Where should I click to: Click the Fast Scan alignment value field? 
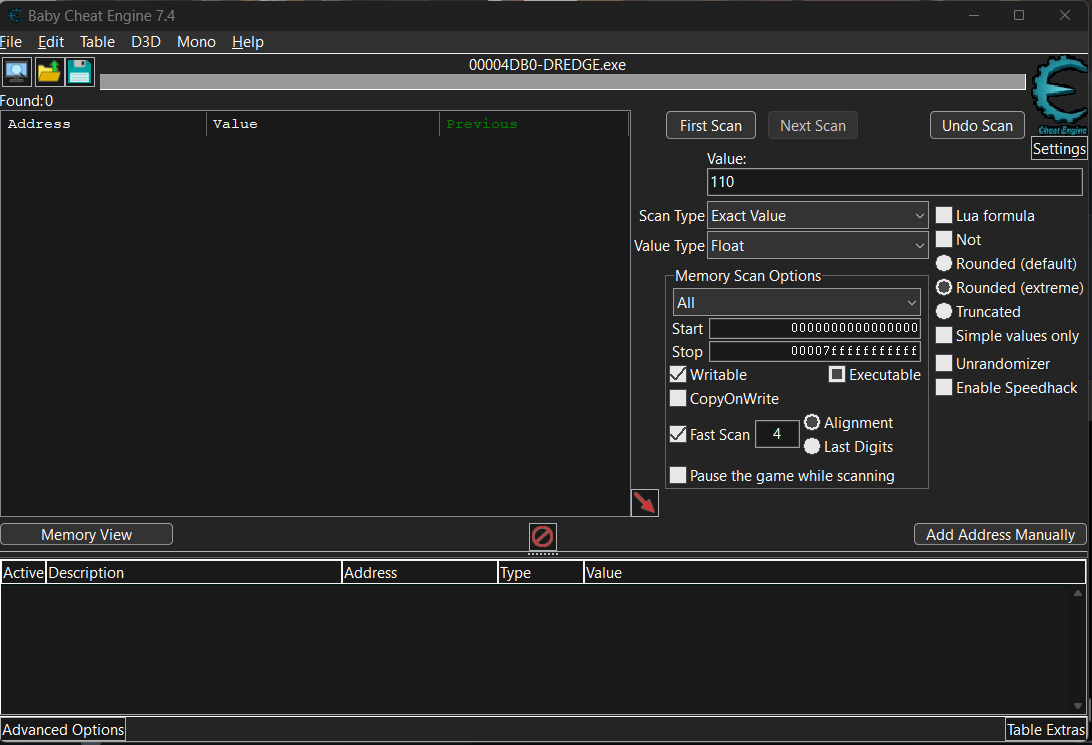click(x=777, y=434)
